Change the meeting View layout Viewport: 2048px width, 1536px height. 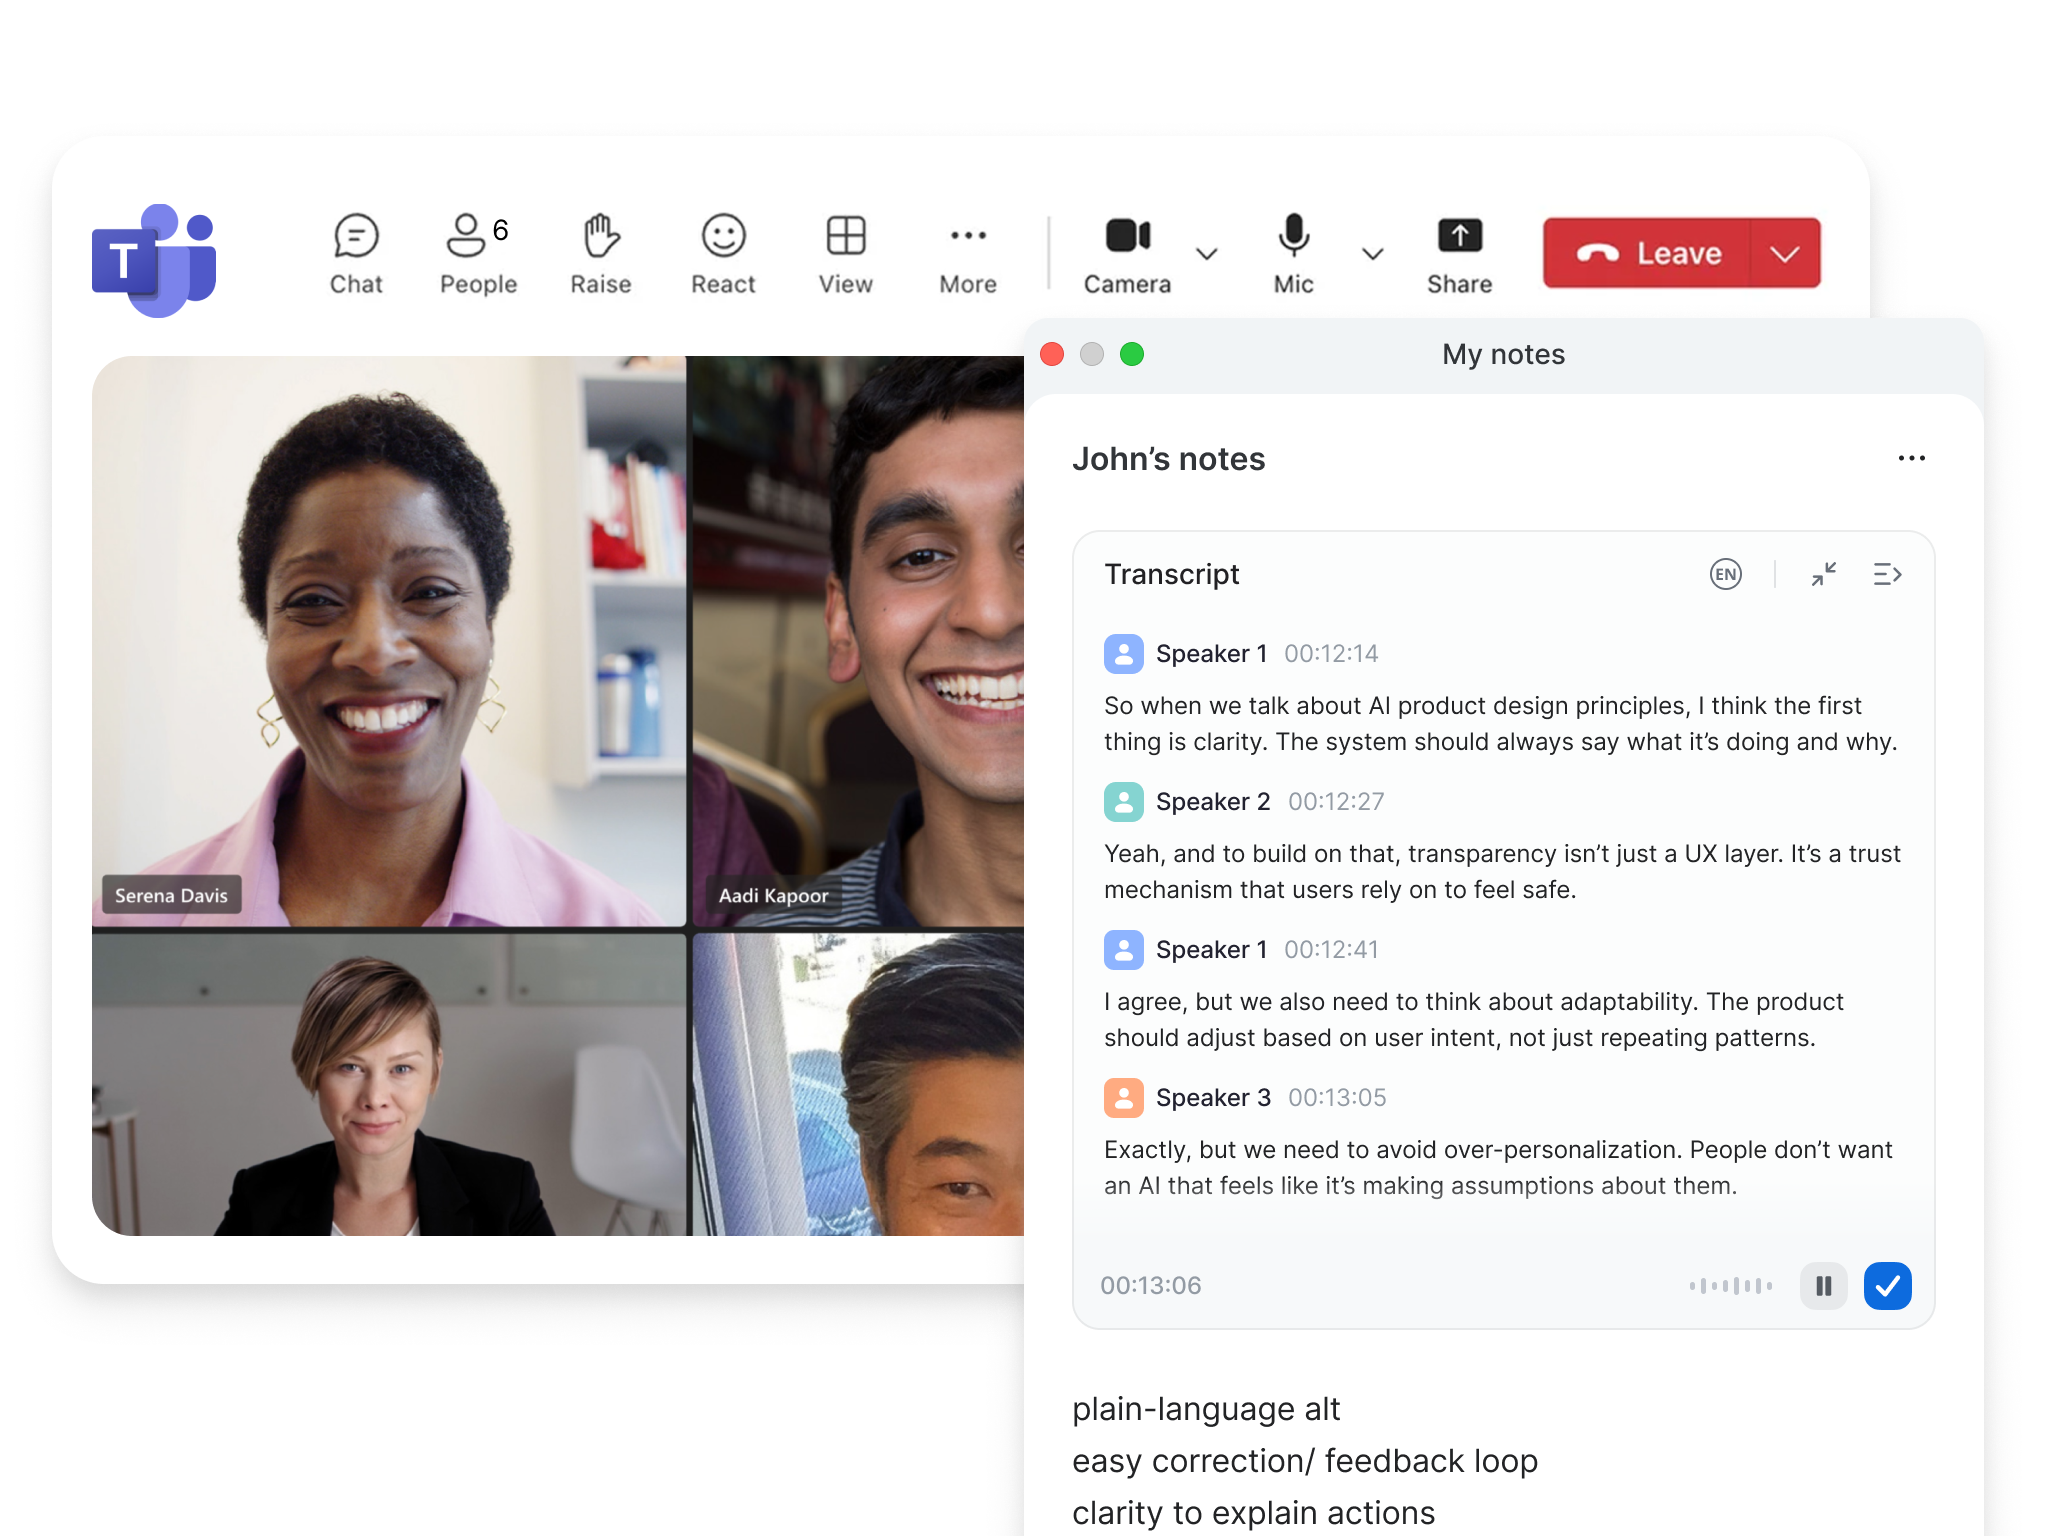(x=845, y=252)
